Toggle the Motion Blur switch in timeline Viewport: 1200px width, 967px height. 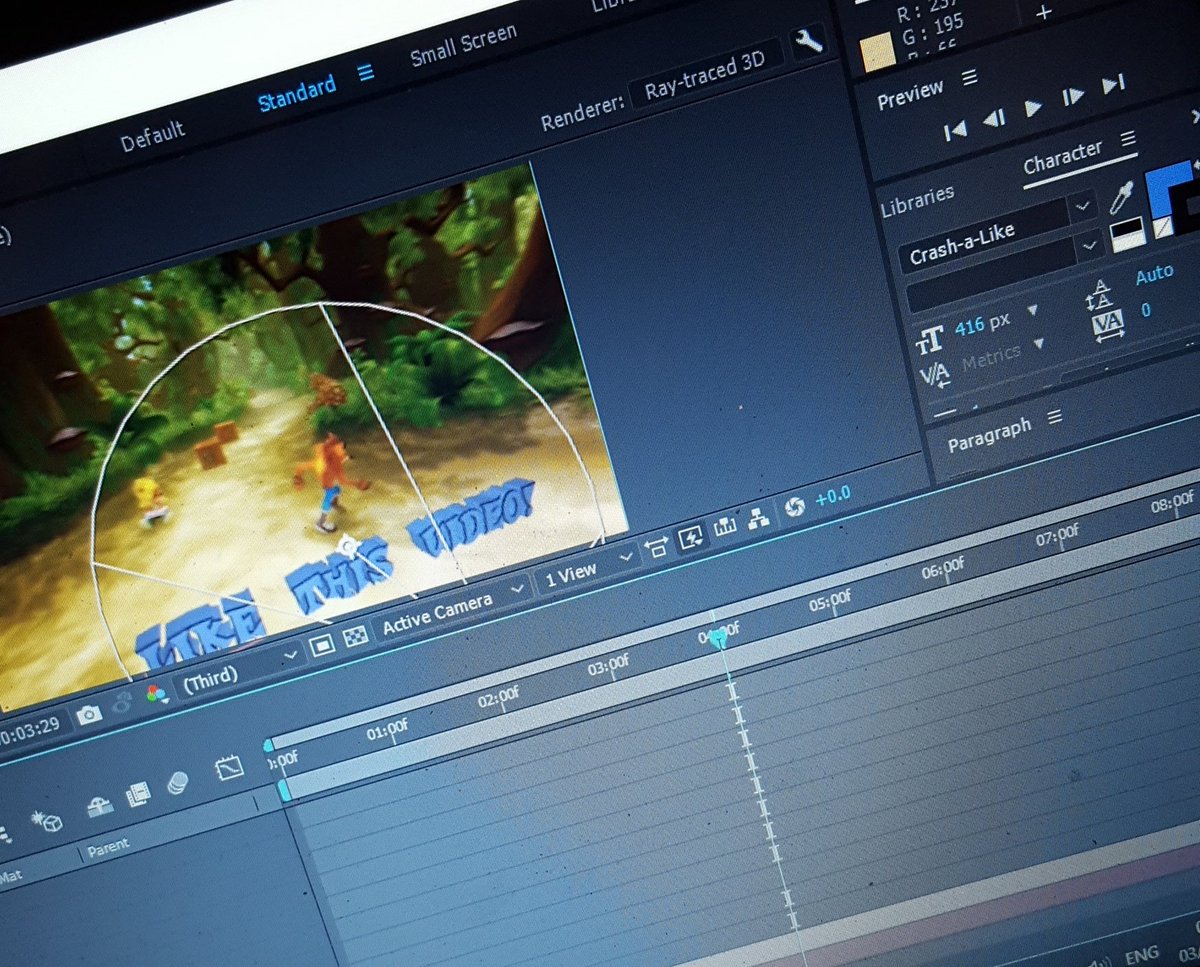click(177, 784)
